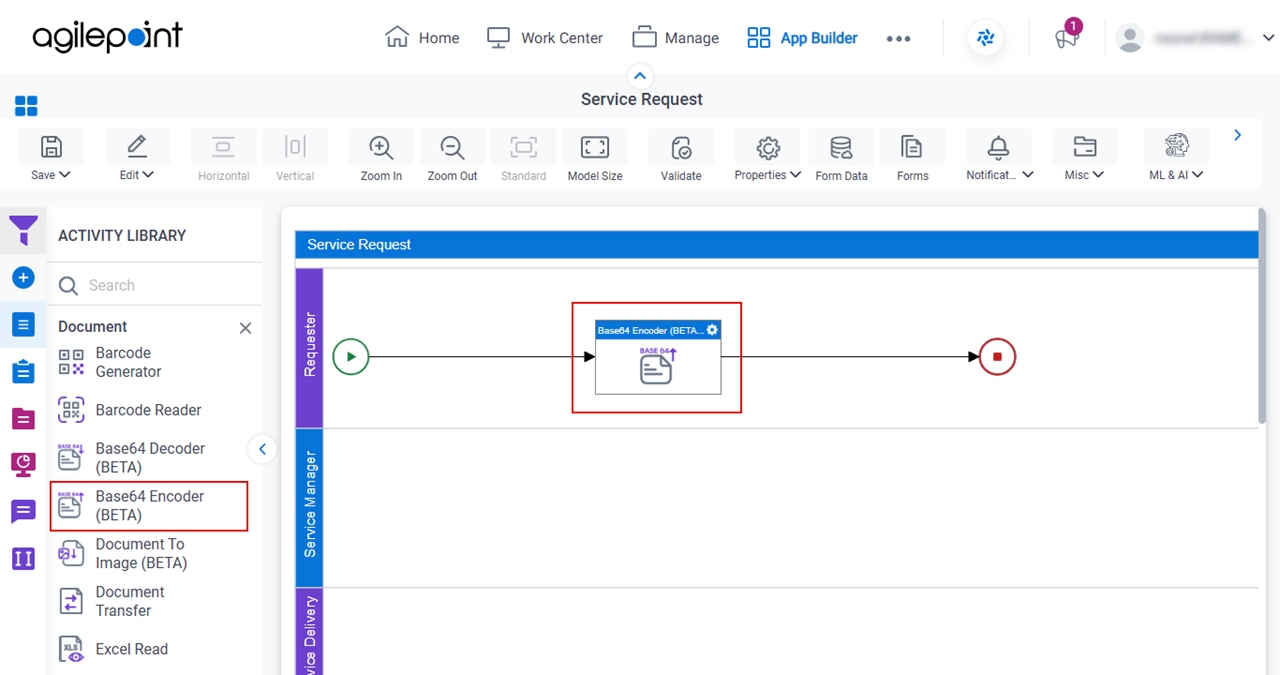Screen dimensions: 1280x675
Task: Click the AgilePoint pinwheel icon
Action: pos(986,38)
